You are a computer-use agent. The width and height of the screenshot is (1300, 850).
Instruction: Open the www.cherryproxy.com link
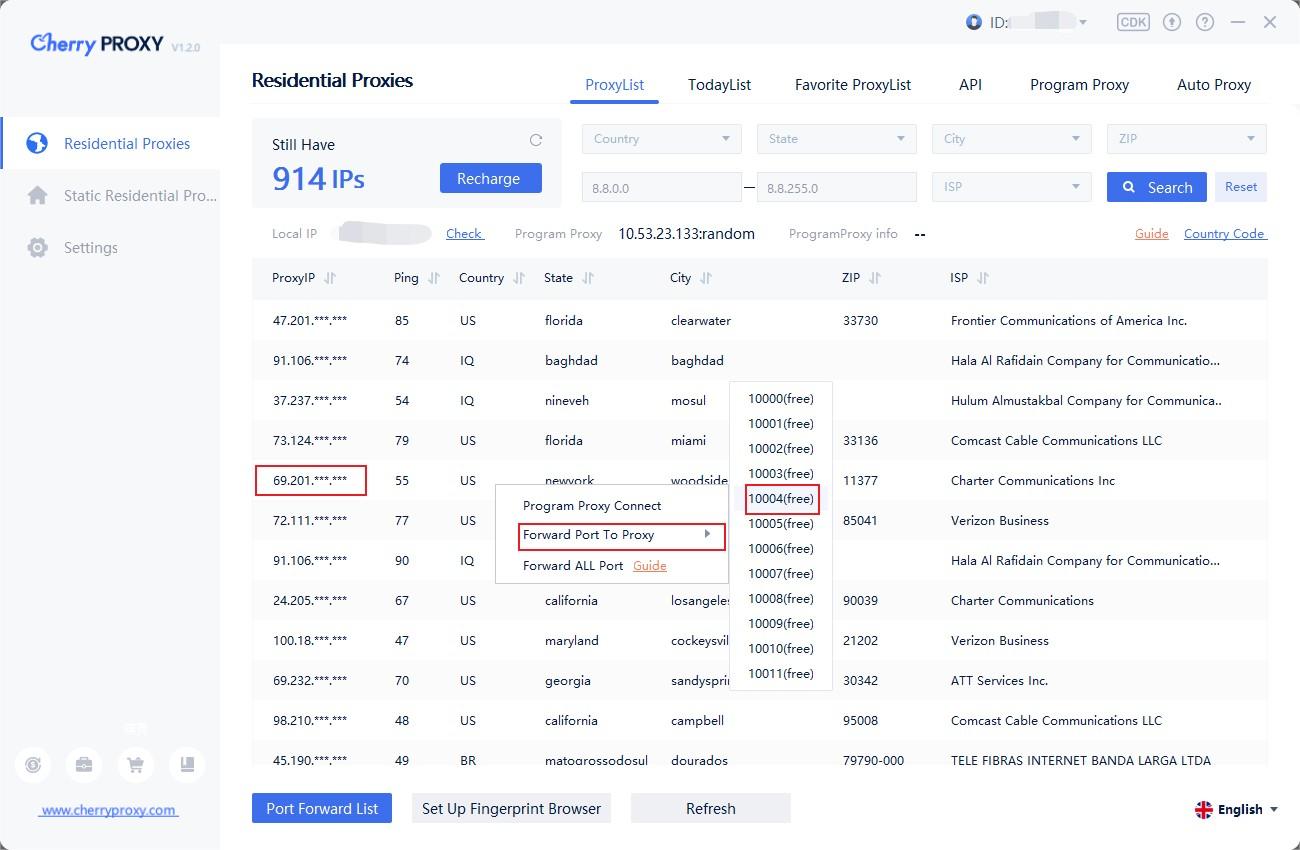(108, 810)
